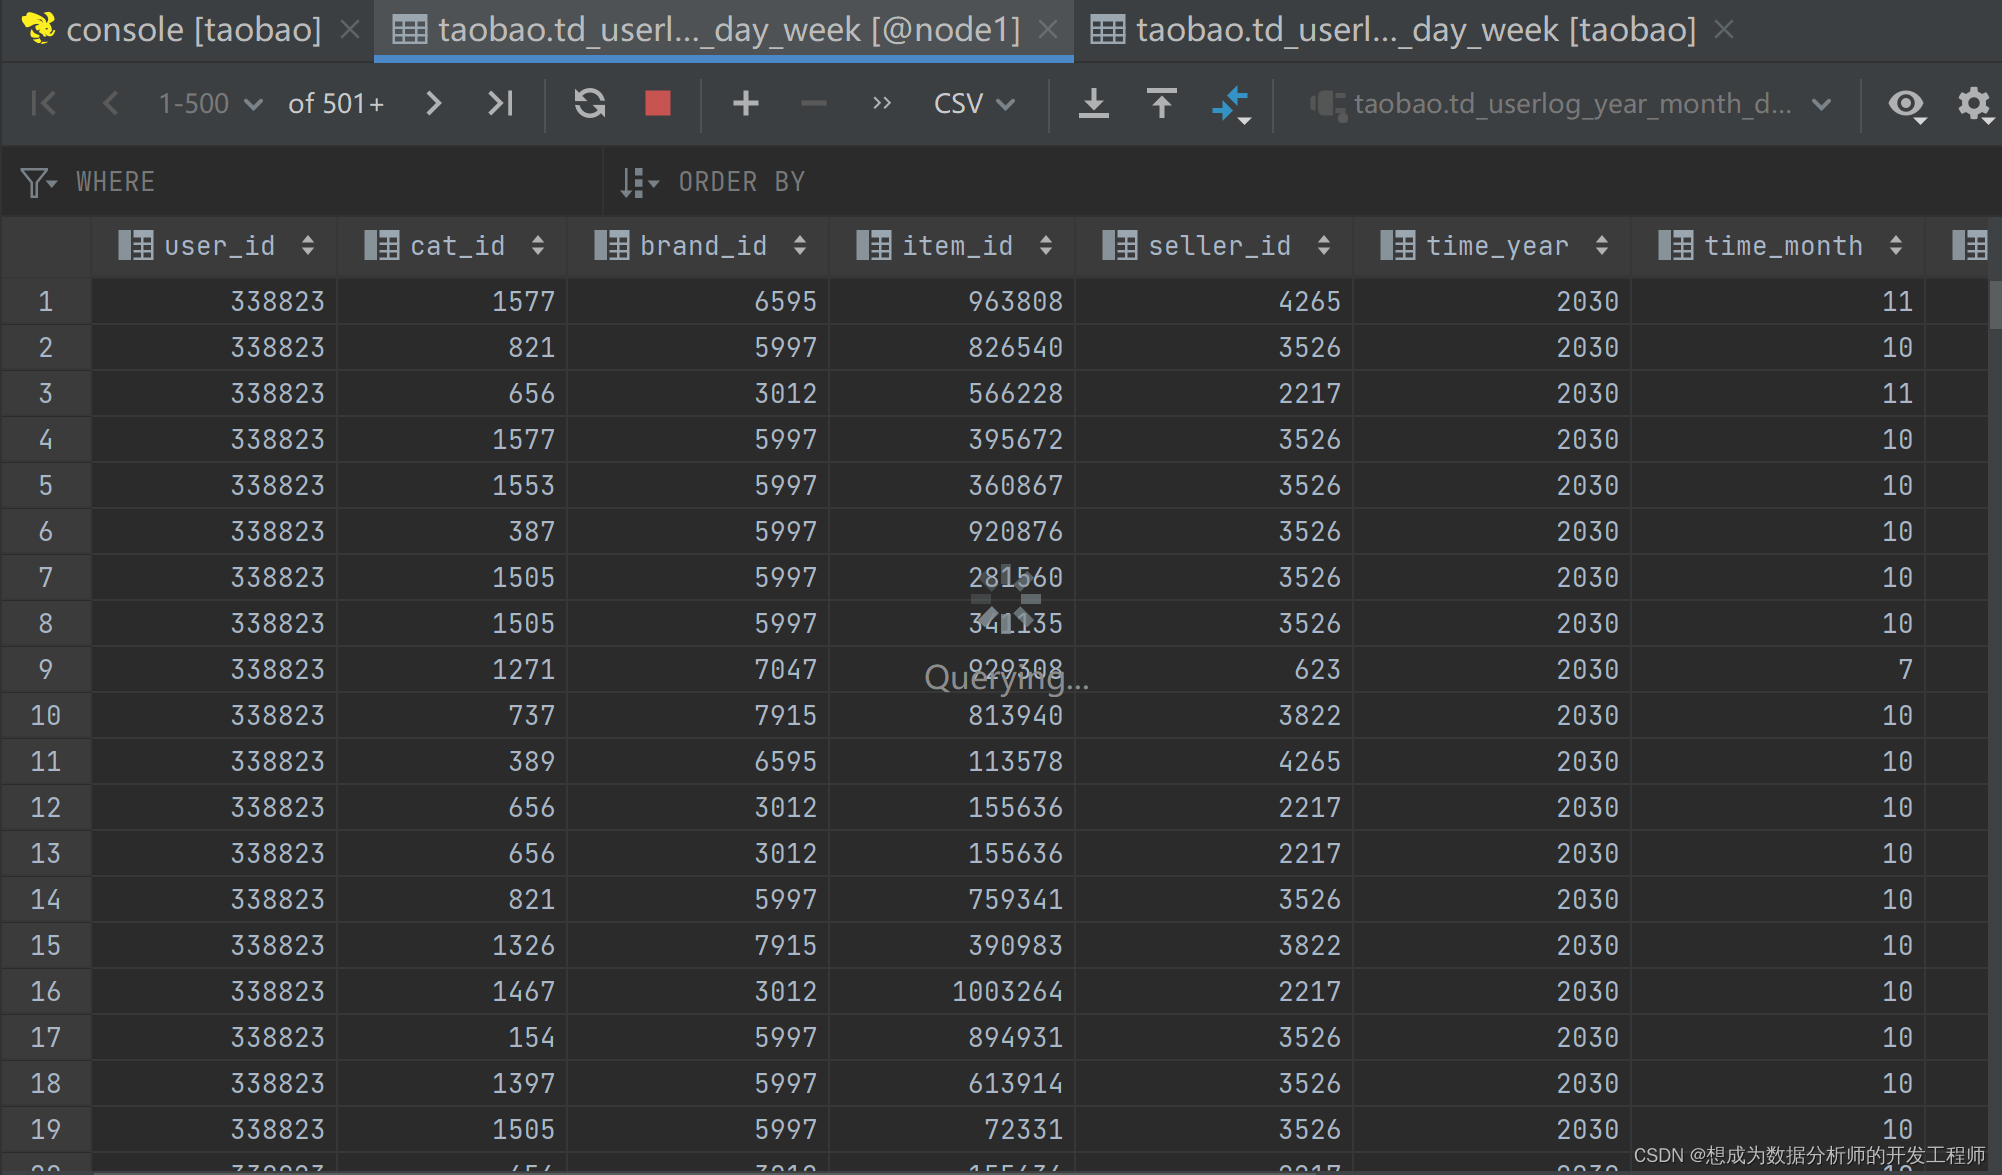This screenshot has height=1175, width=2002.
Task: Add a new row with plus icon
Action: pyautogui.click(x=745, y=103)
